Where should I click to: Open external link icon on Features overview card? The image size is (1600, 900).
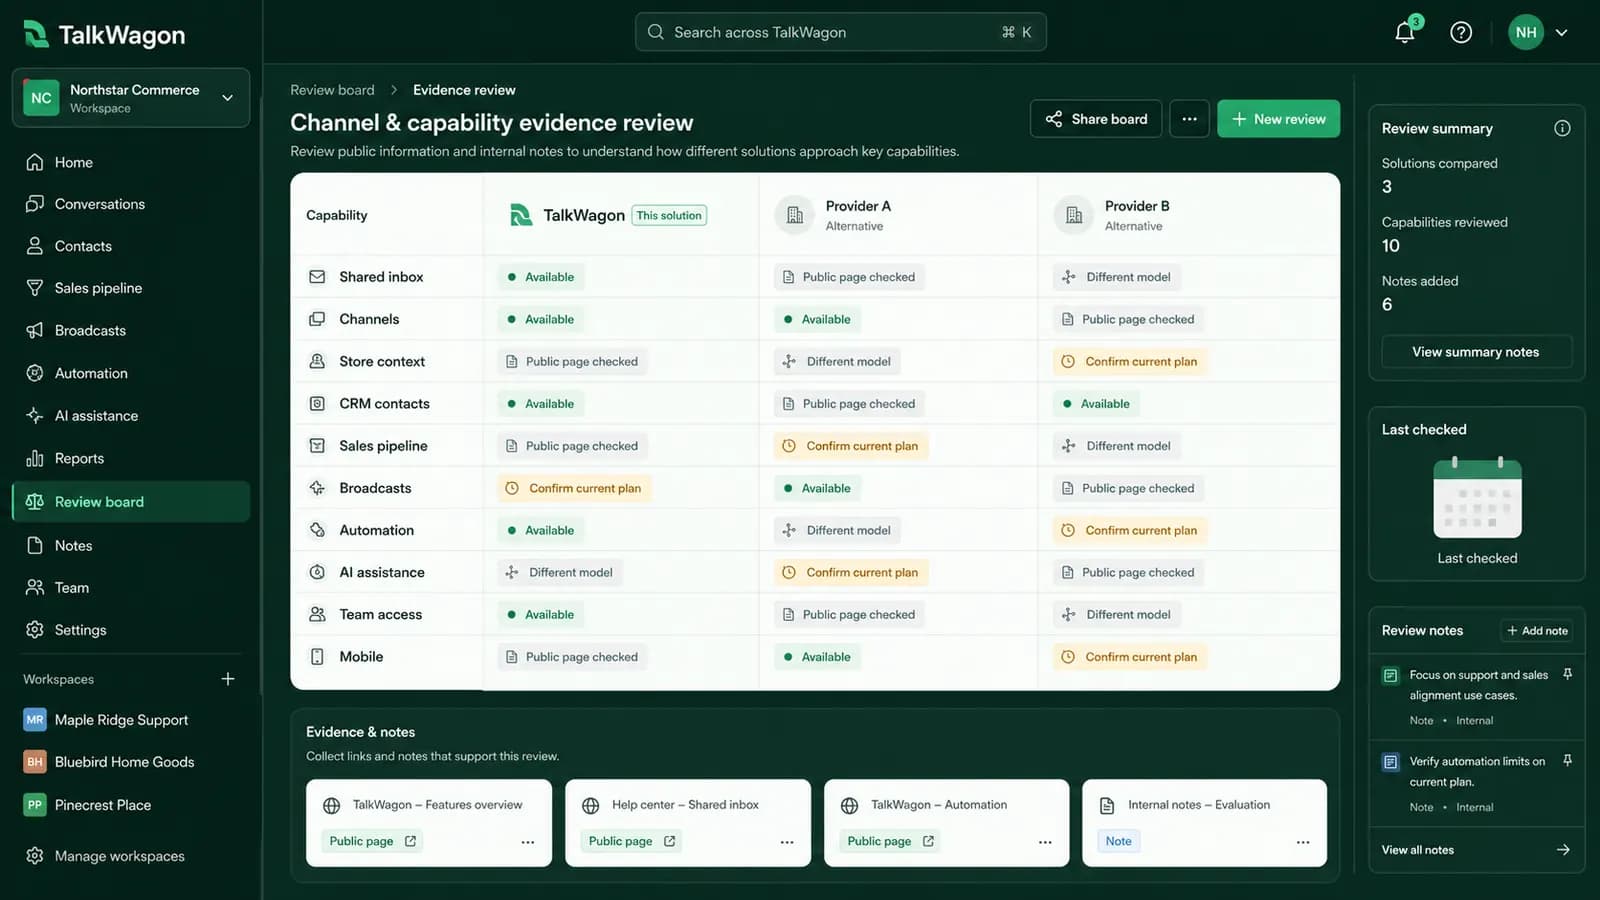tap(410, 841)
